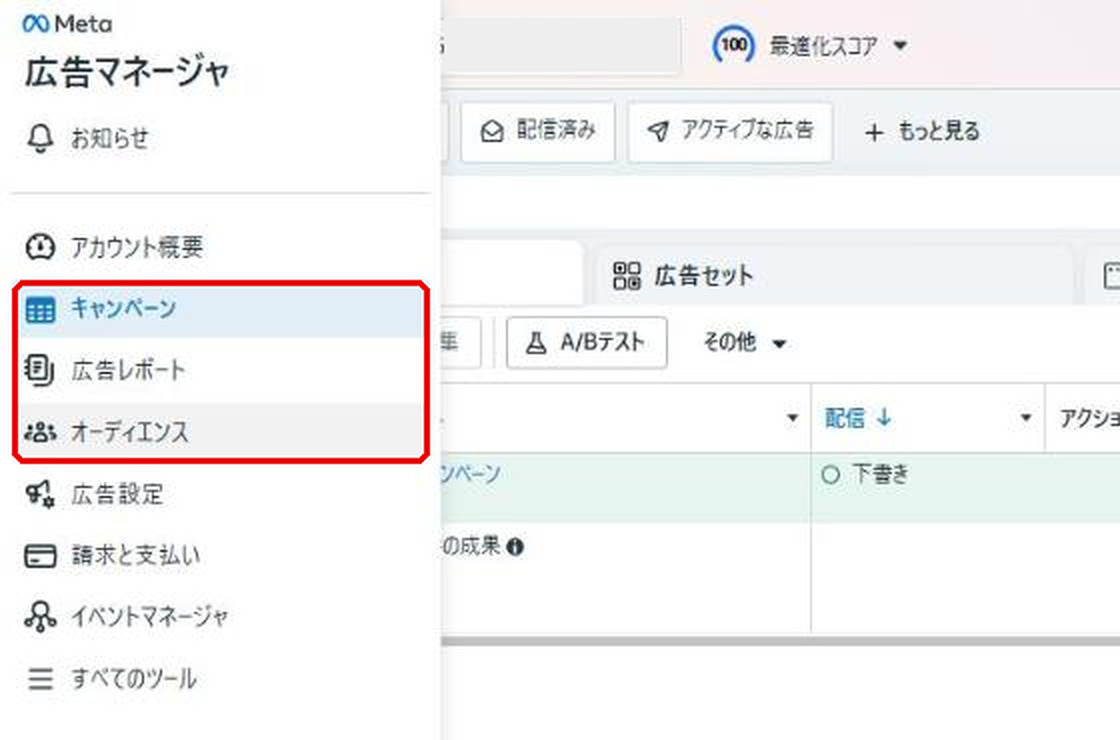The width and height of the screenshot is (1120, 740).
Task: Open キャンペーン in the sidebar
Action: pos(221,309)
